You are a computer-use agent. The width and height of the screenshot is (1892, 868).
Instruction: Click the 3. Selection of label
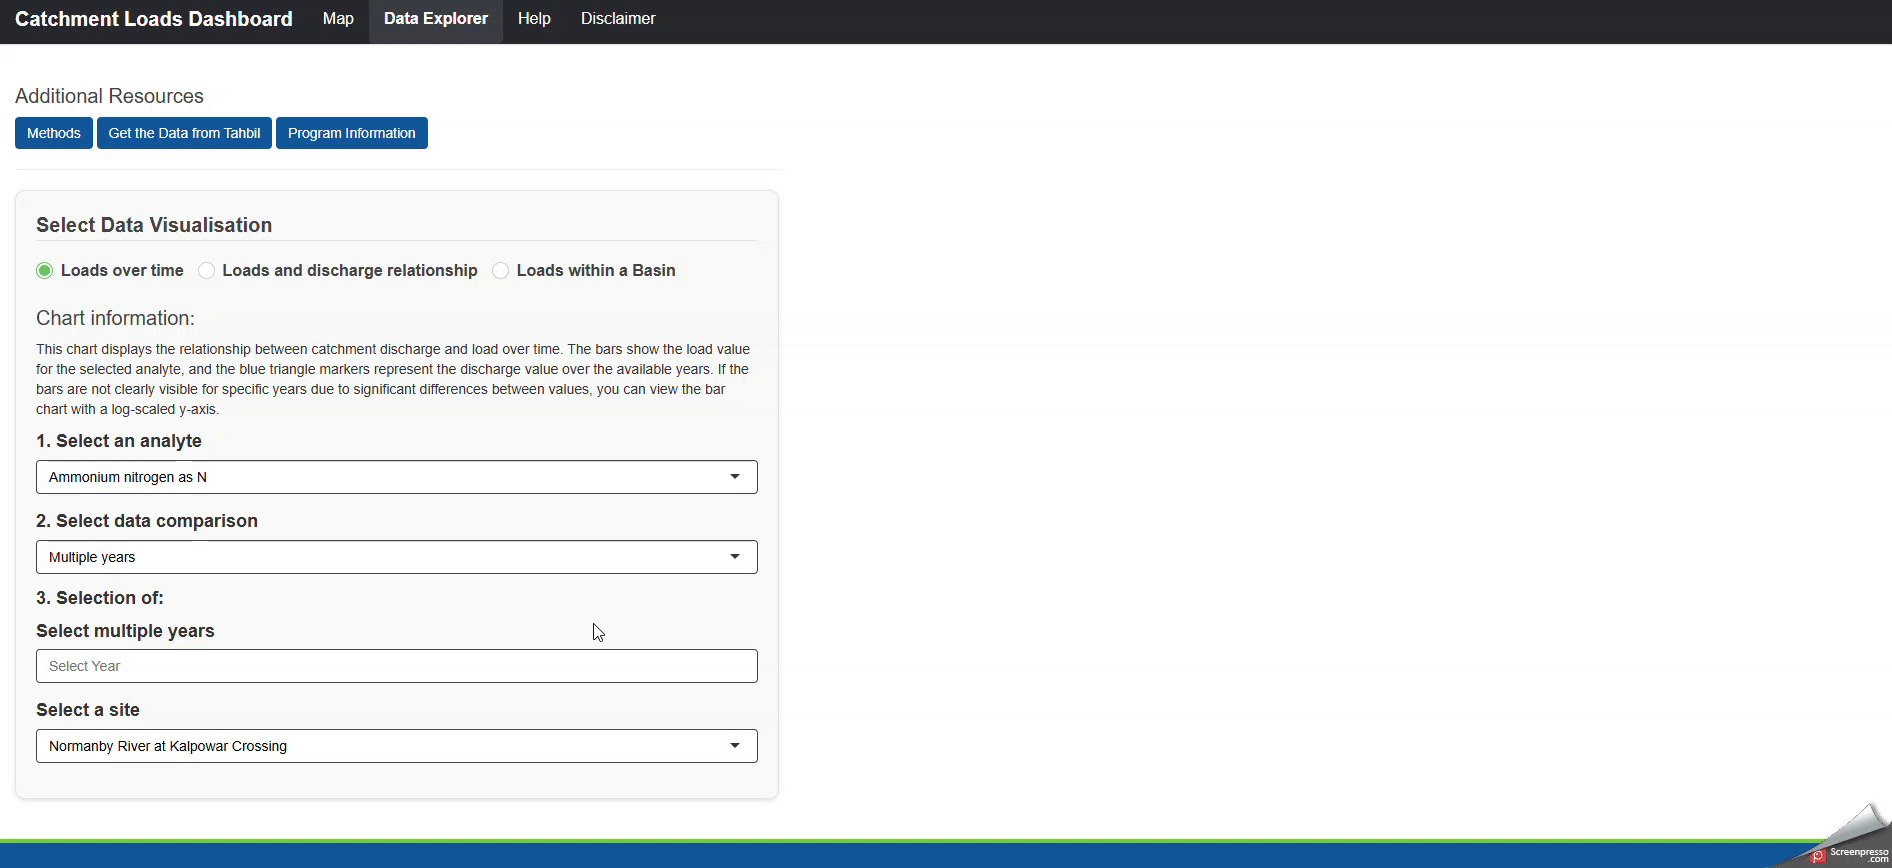(100, 598)
